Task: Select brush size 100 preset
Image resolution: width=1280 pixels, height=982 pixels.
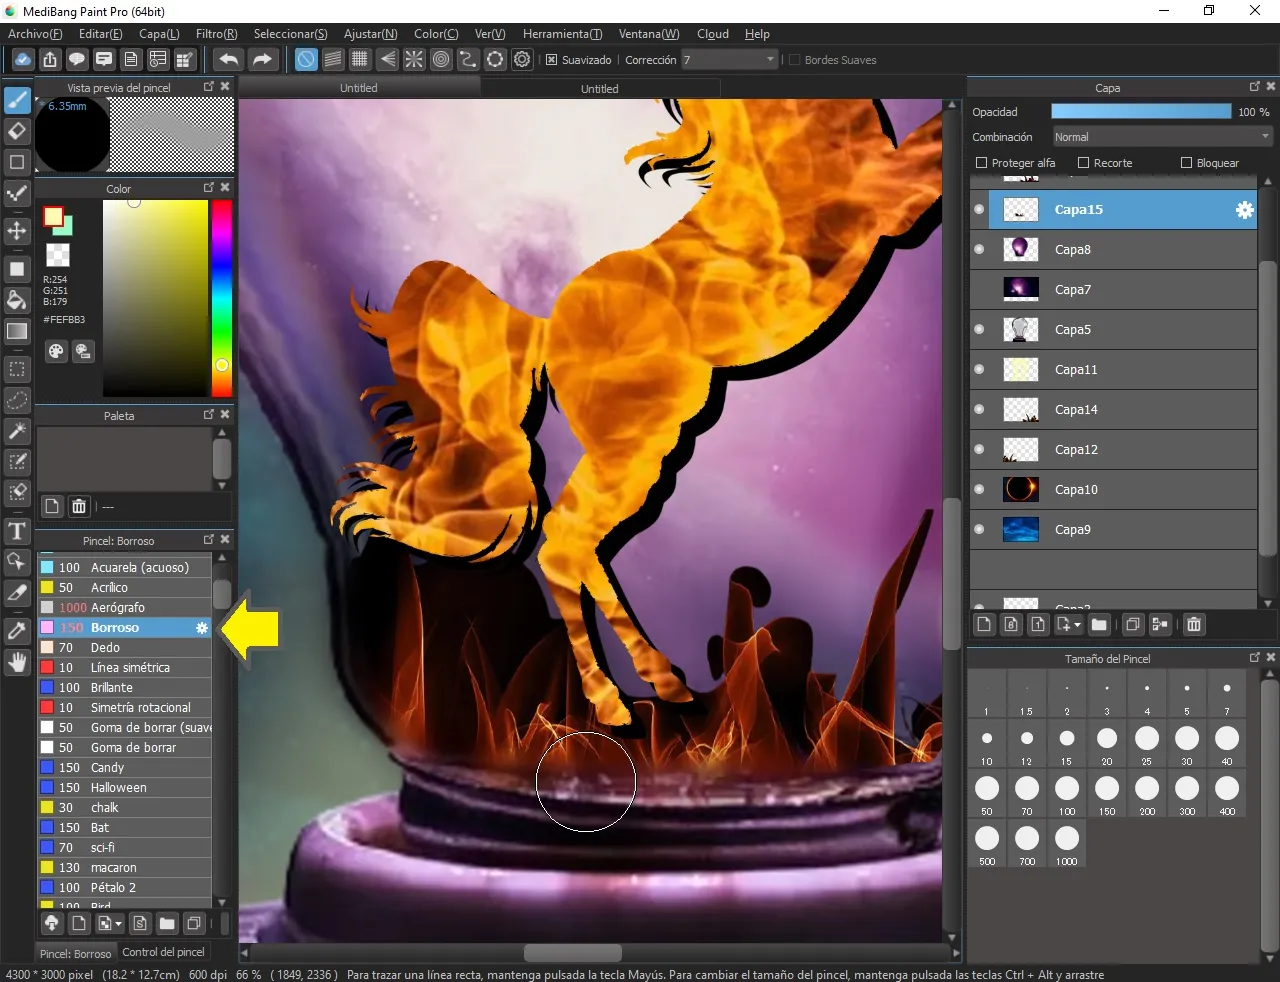Action: (x=1067, y=794)
